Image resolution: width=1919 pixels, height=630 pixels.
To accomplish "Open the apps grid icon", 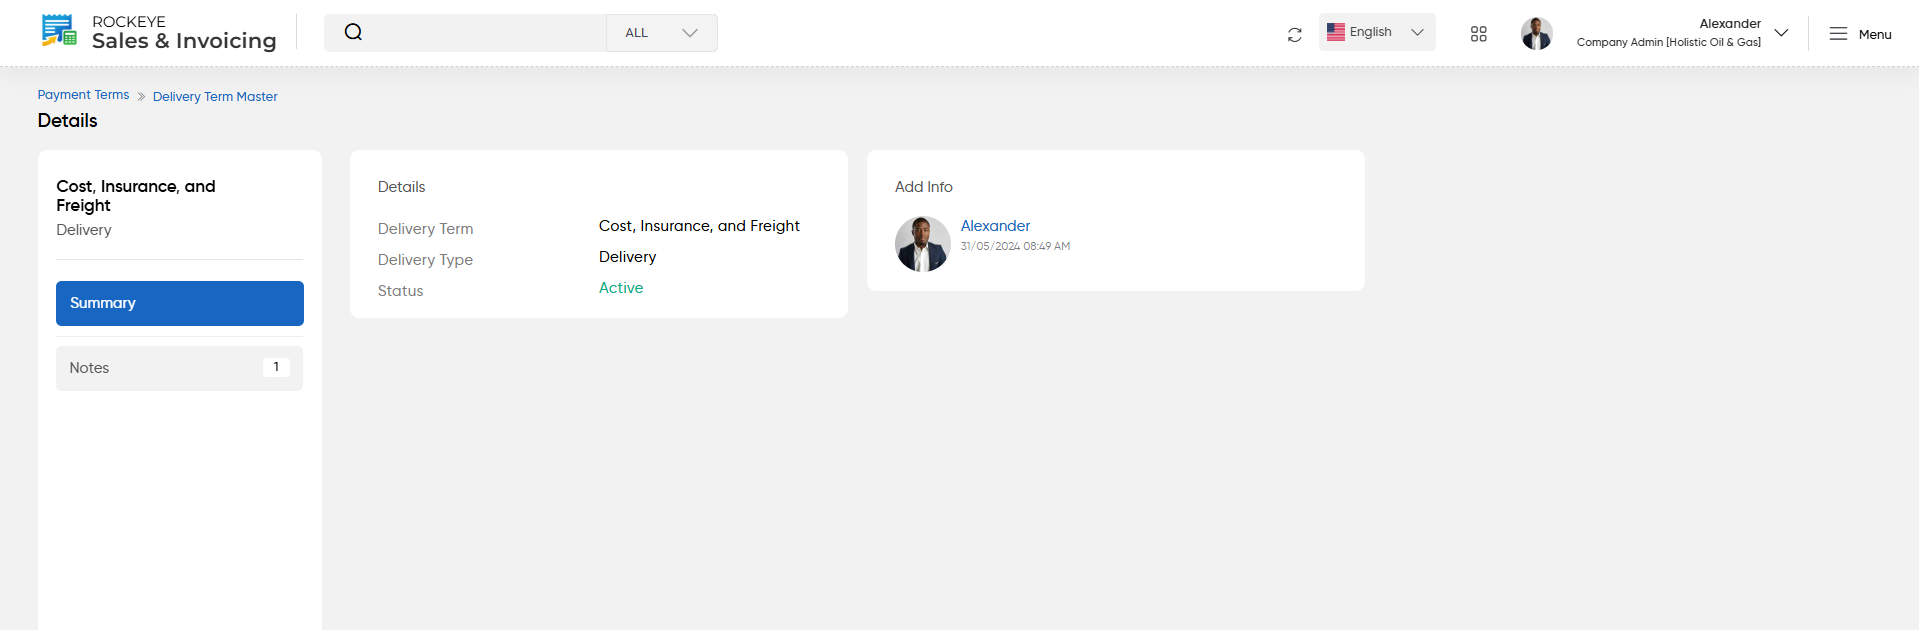I will 1479,34.
